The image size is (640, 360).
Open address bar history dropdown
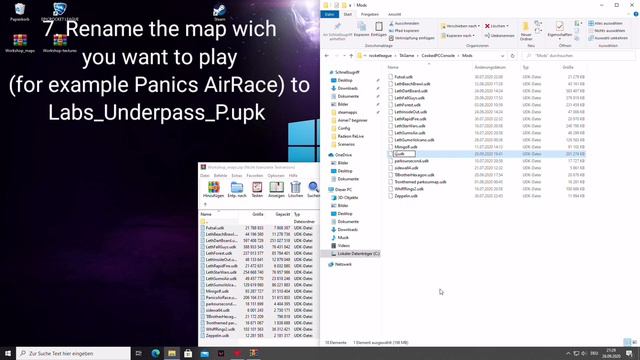coord(502,56)
